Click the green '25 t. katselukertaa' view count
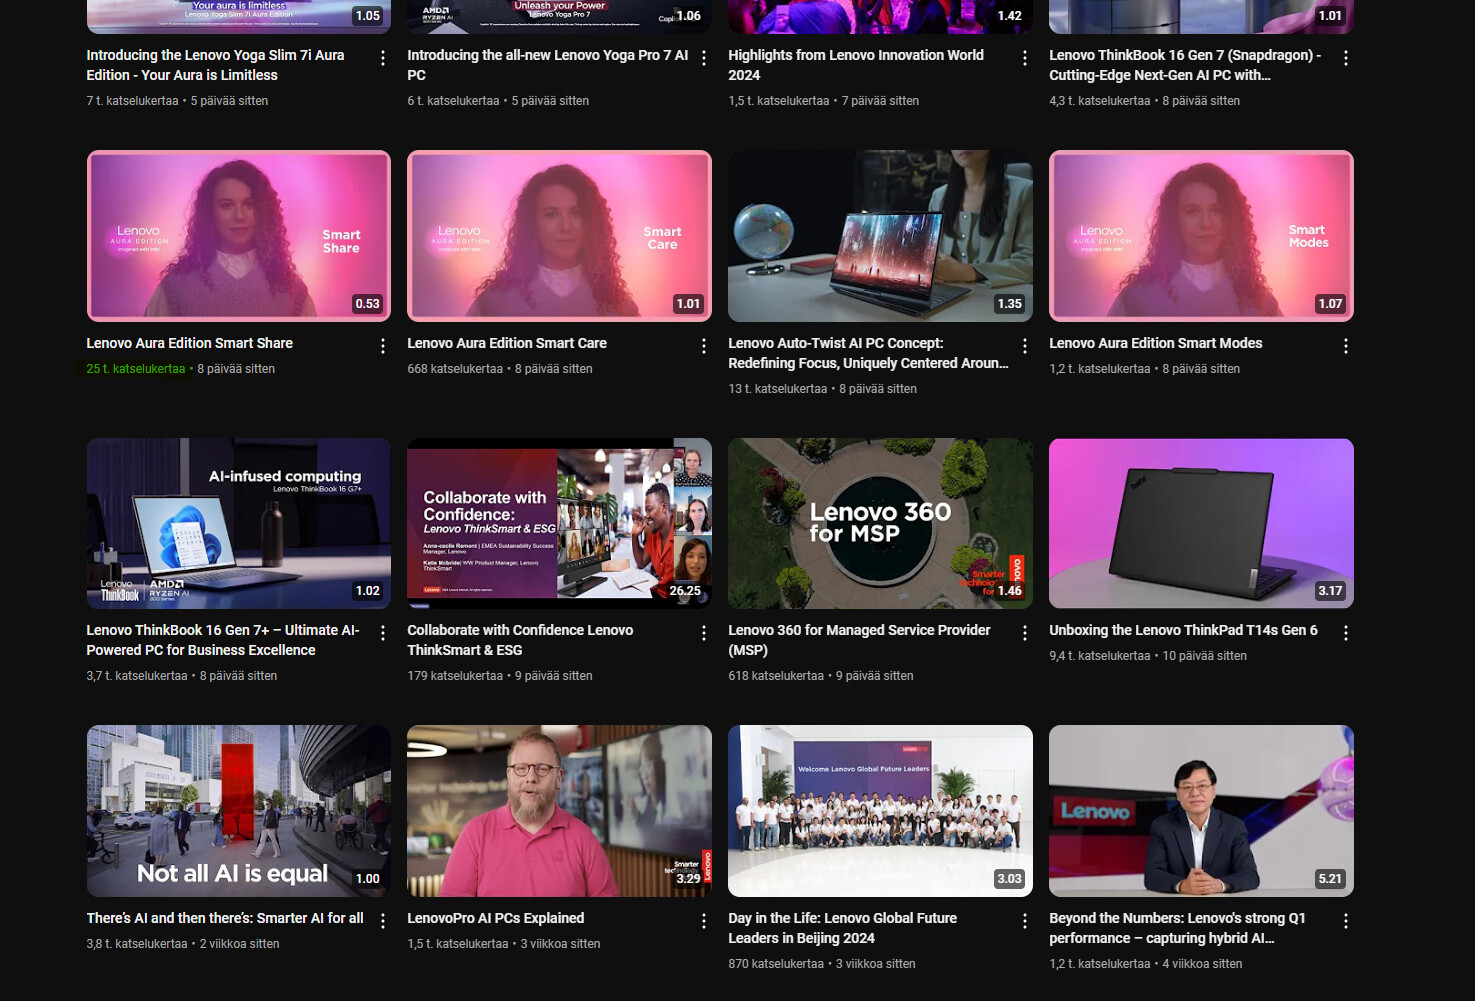Screen dimensions: 1475x1001 (x=136, y=369)
